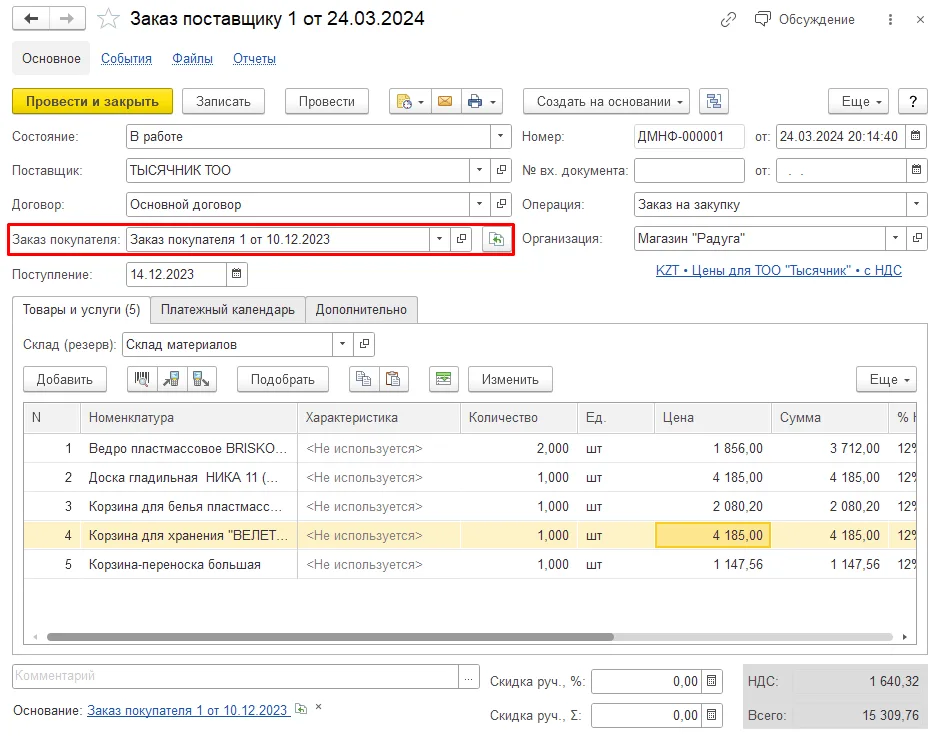Screen dimensions: 936x736
Task: Select the Дополнительно tab
Action: pyautogui.click(x=361, y=310)
